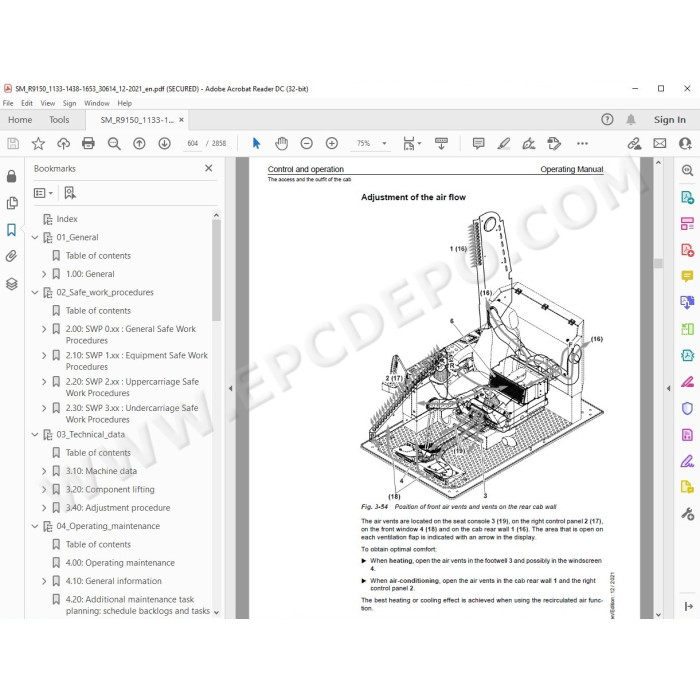Open Index bookmark

click(x=67, y=219)
